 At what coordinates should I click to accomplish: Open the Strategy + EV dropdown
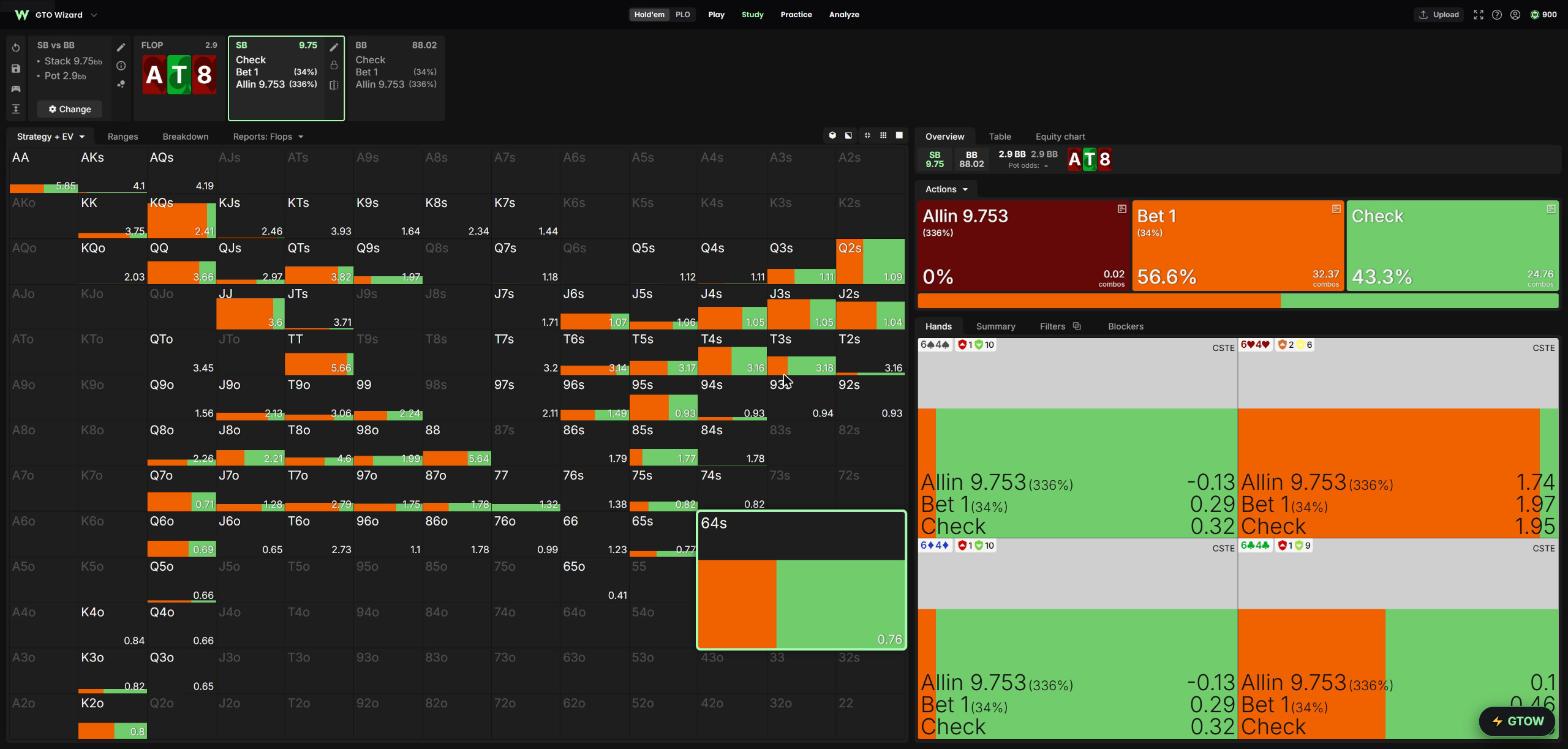tap(50, 136)
